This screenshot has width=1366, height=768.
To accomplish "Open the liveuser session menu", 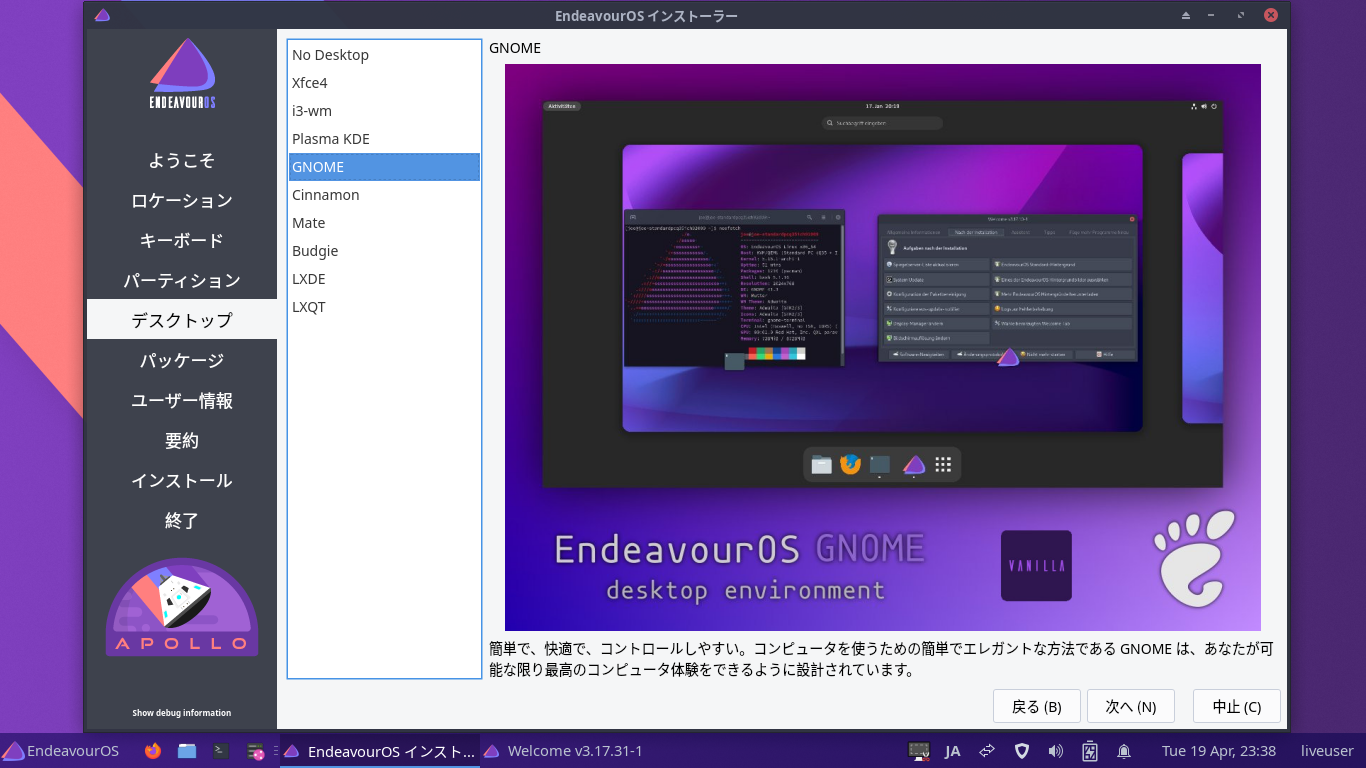I will point(1327,751).
